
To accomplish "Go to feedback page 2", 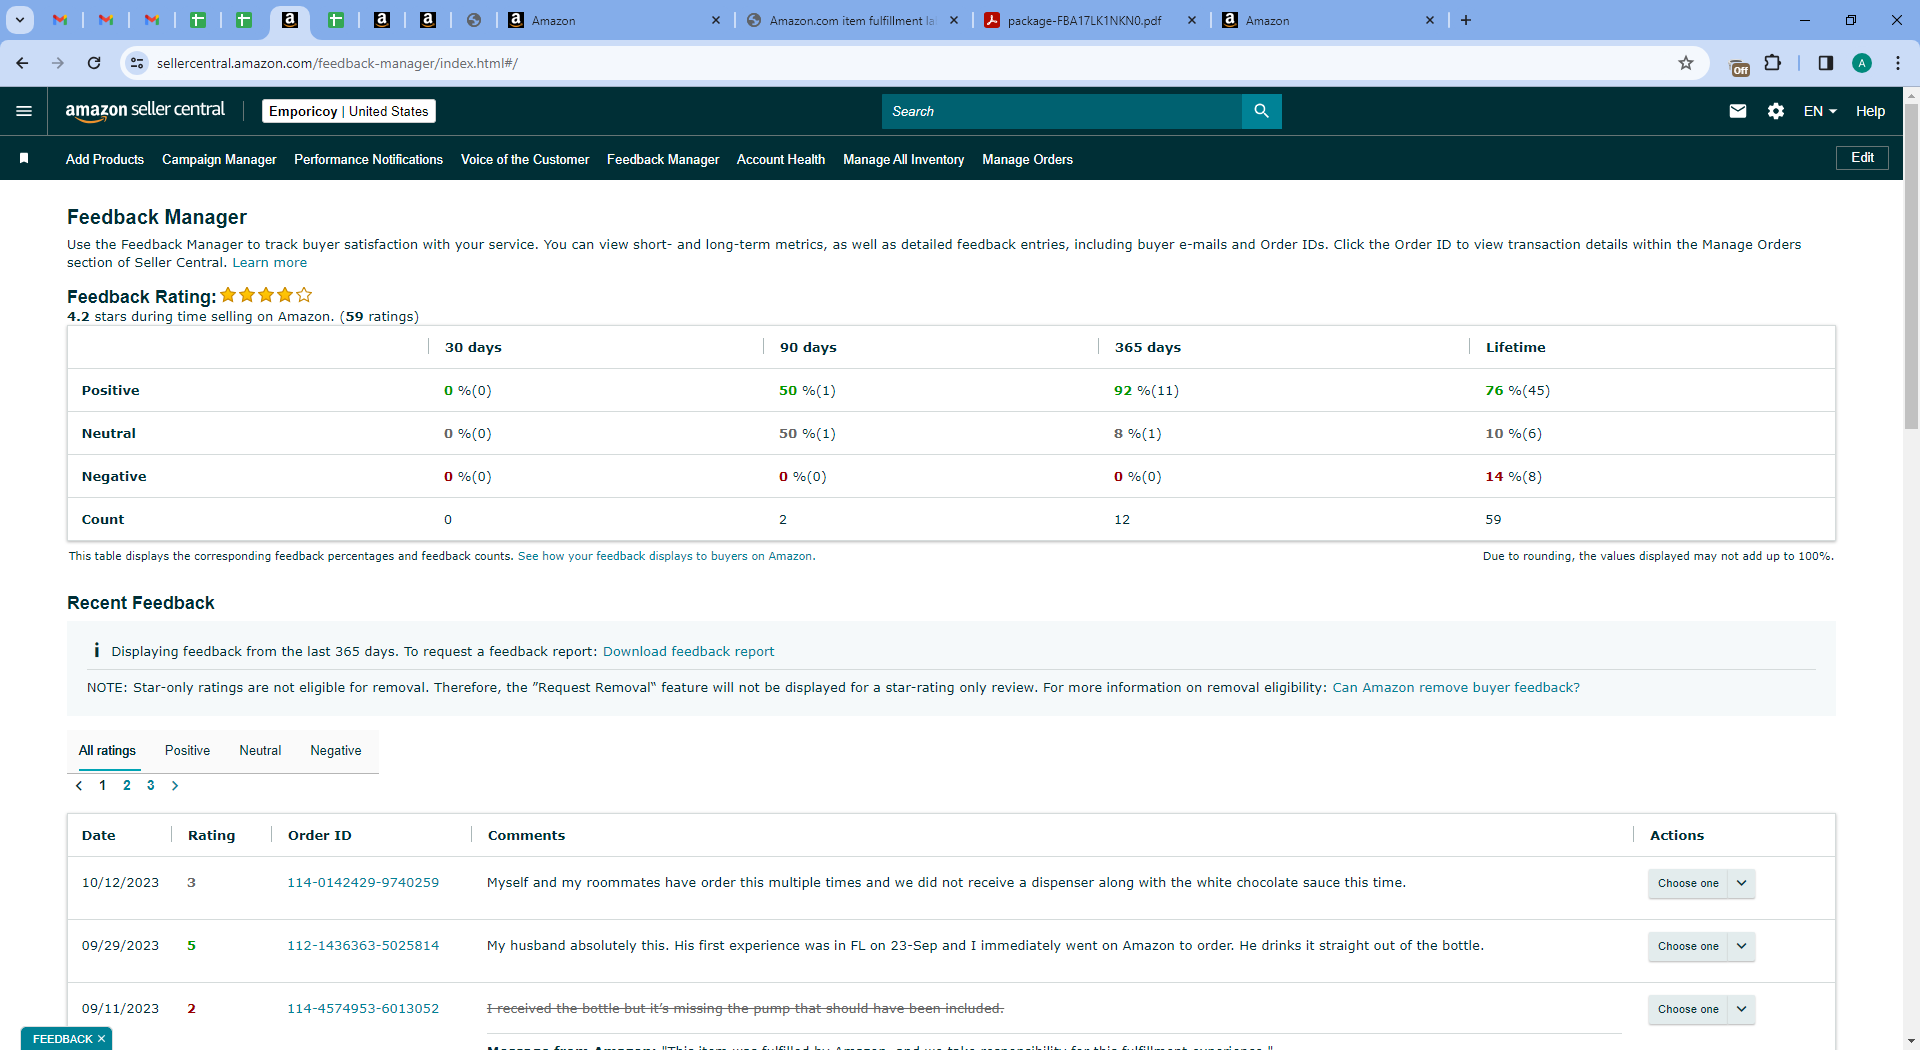I will (x=127, y=786).
